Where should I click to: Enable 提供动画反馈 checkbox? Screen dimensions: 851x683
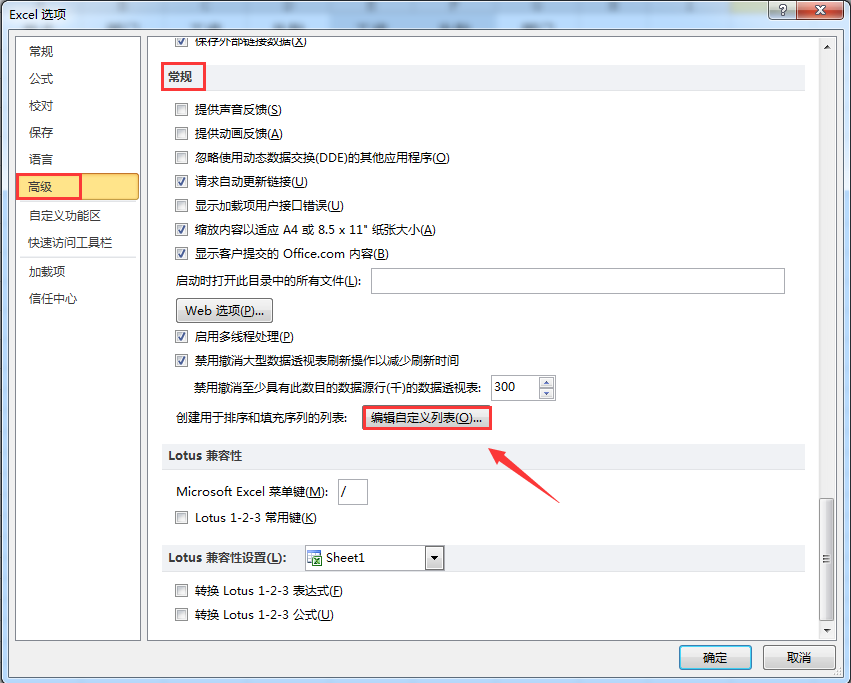[181, 134]
